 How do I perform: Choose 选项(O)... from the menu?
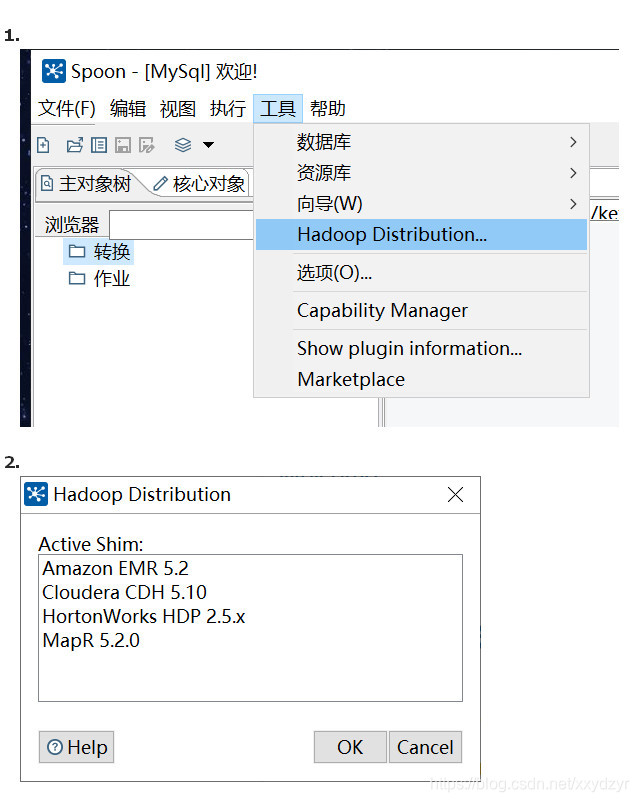[x=421, y=273]
